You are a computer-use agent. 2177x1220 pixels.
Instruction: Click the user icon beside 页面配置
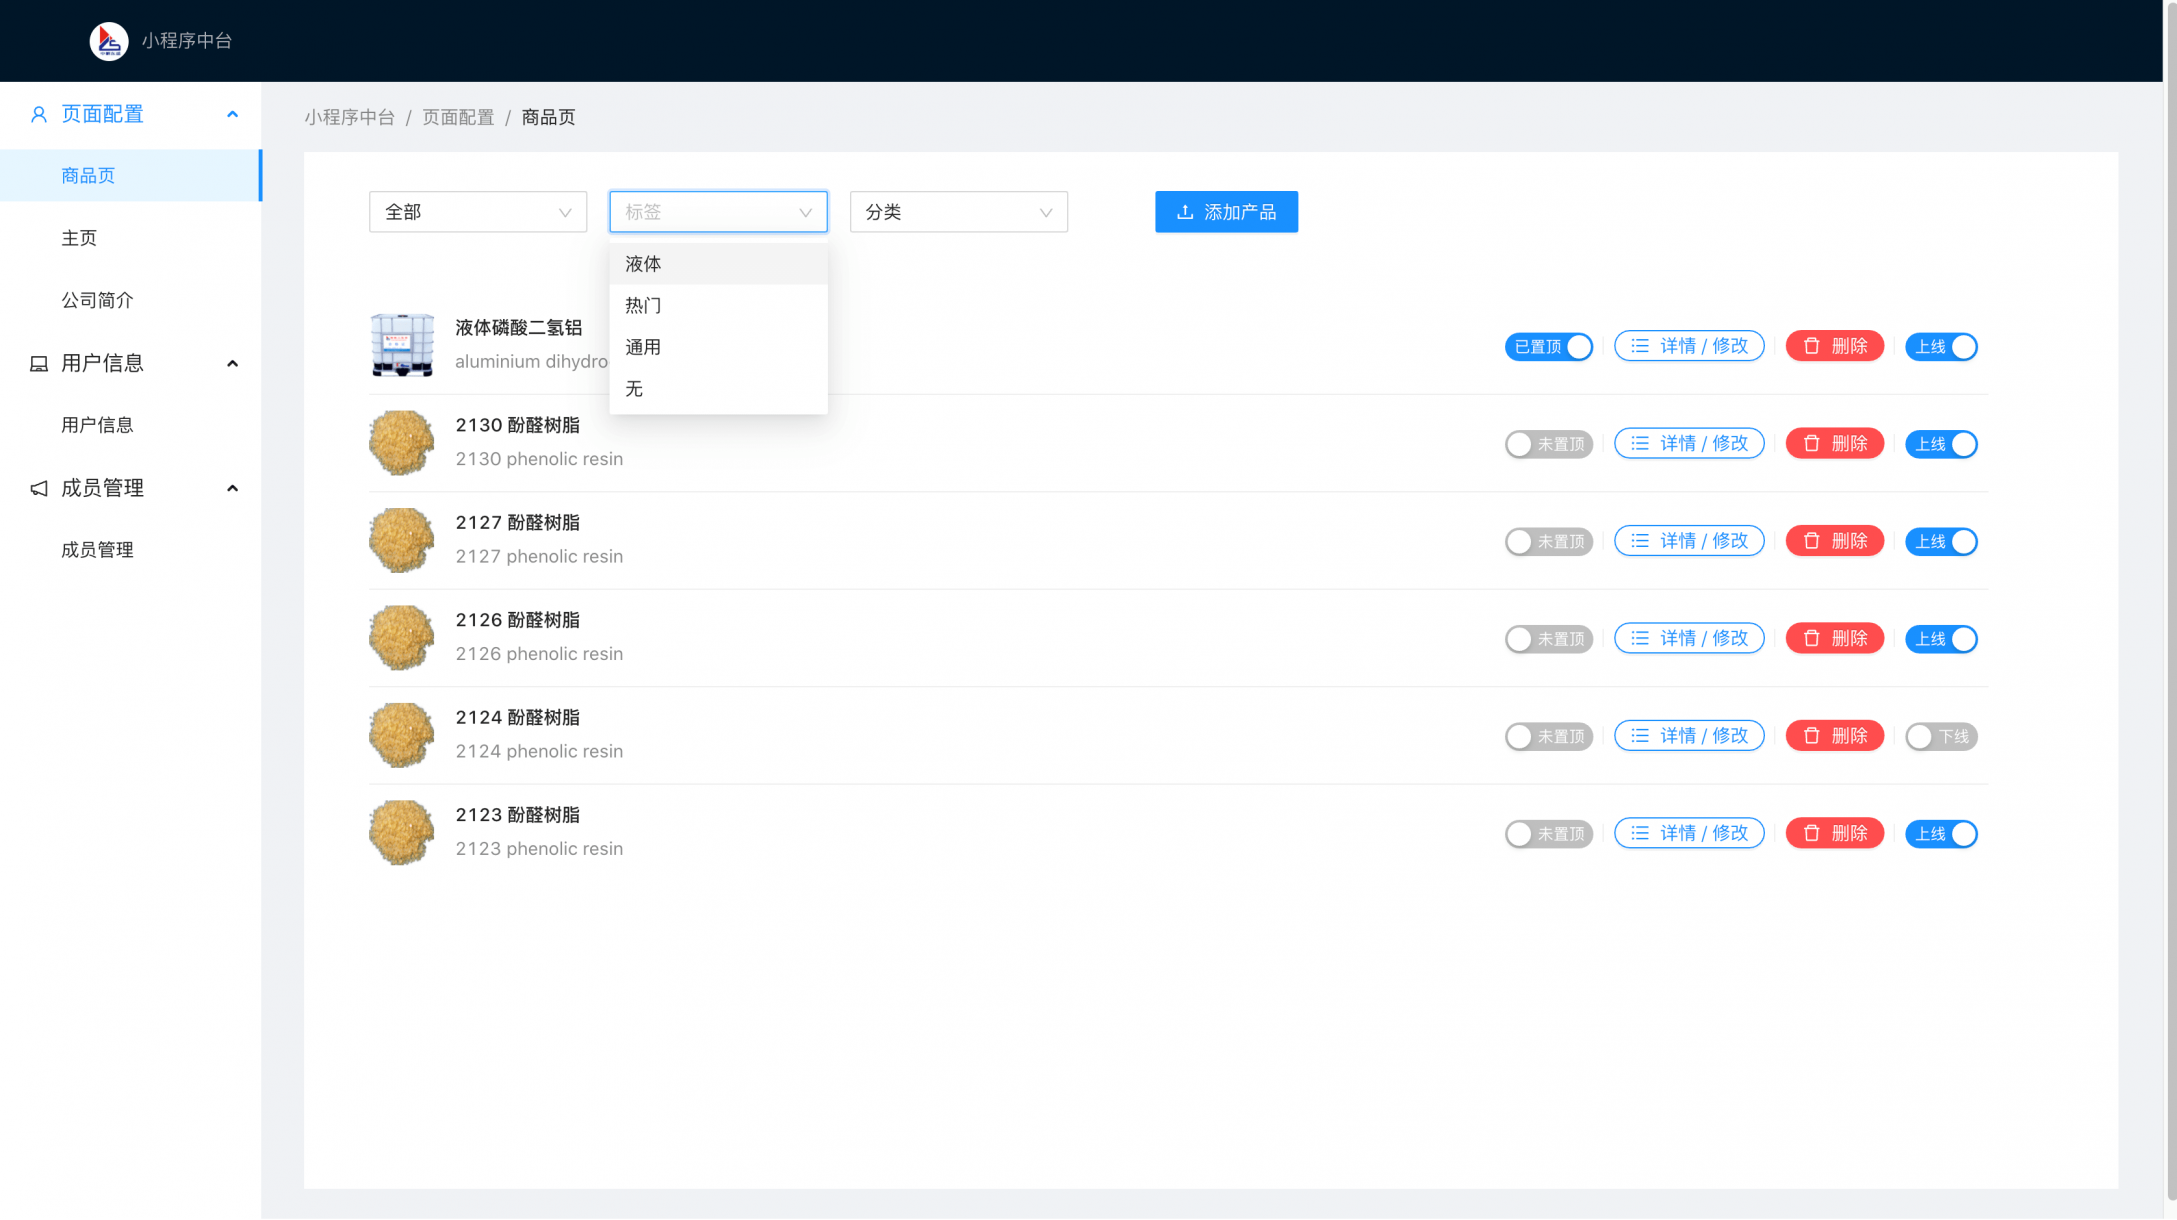(39, 115)
